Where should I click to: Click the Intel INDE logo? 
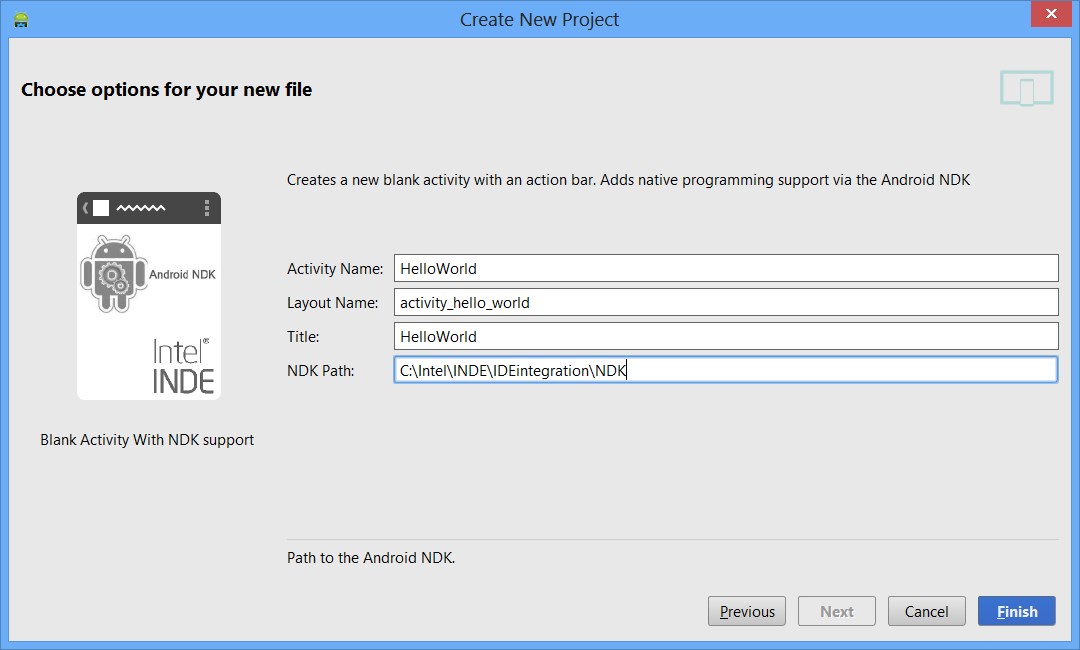183,366
